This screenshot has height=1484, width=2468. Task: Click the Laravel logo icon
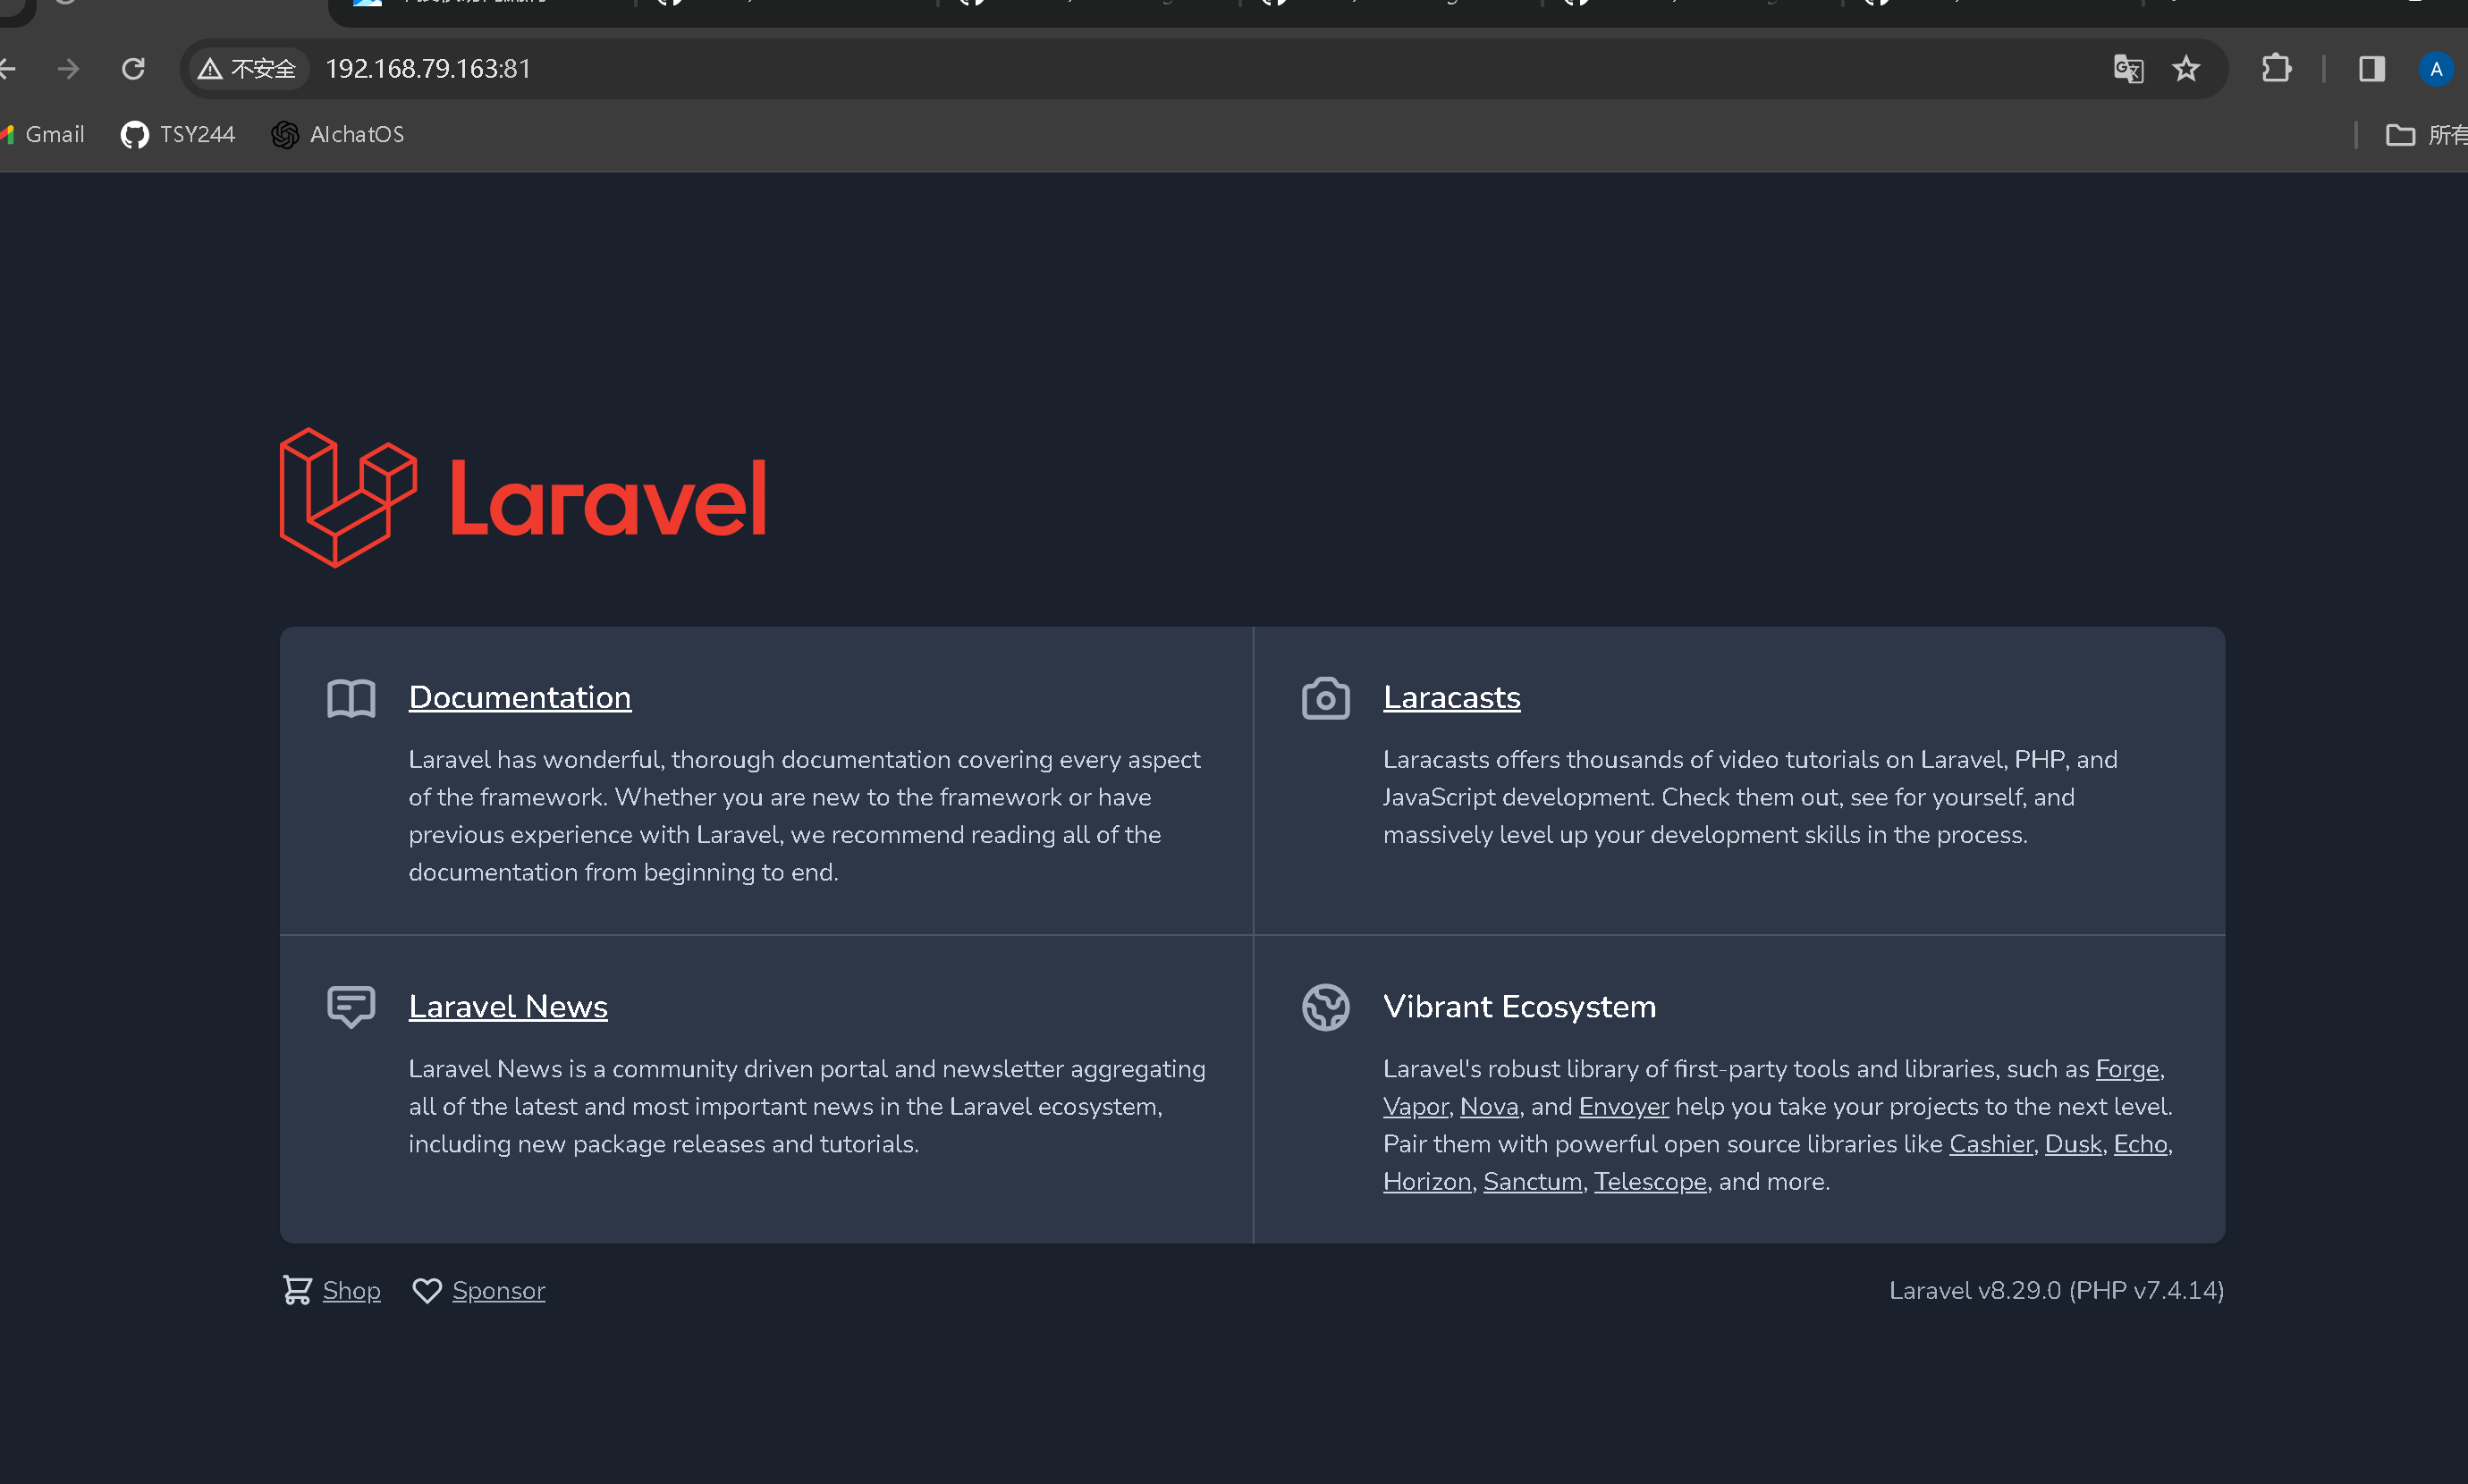(348, 497)
